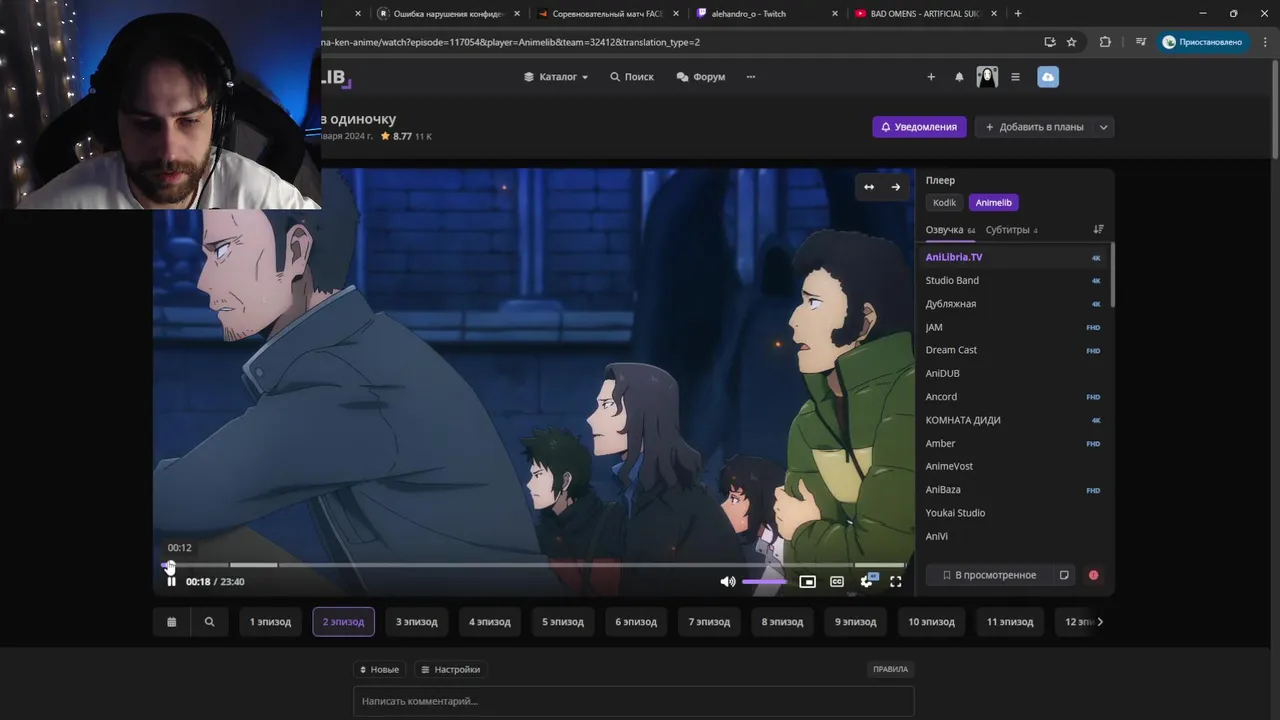
Task: Open a new browser tab
Action: point(1018,14)
